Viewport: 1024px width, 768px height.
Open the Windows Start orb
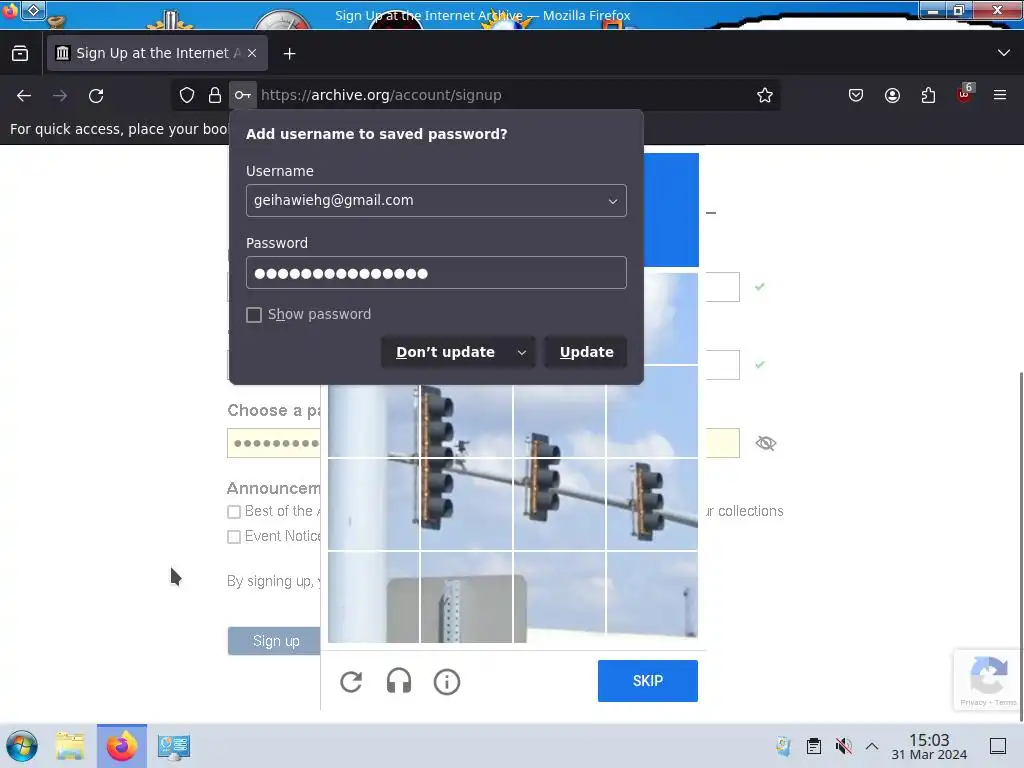tap(22, 746)
